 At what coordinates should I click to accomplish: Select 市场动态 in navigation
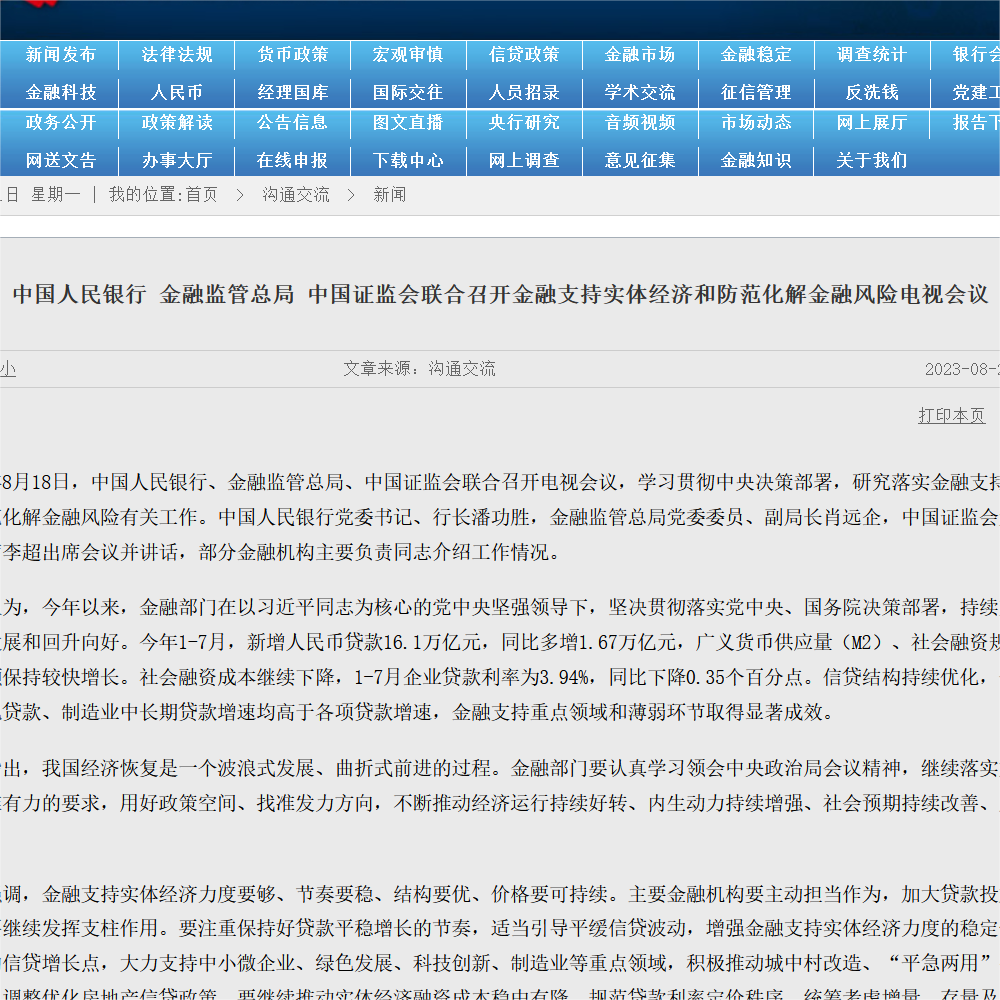(x=756, y=122)
